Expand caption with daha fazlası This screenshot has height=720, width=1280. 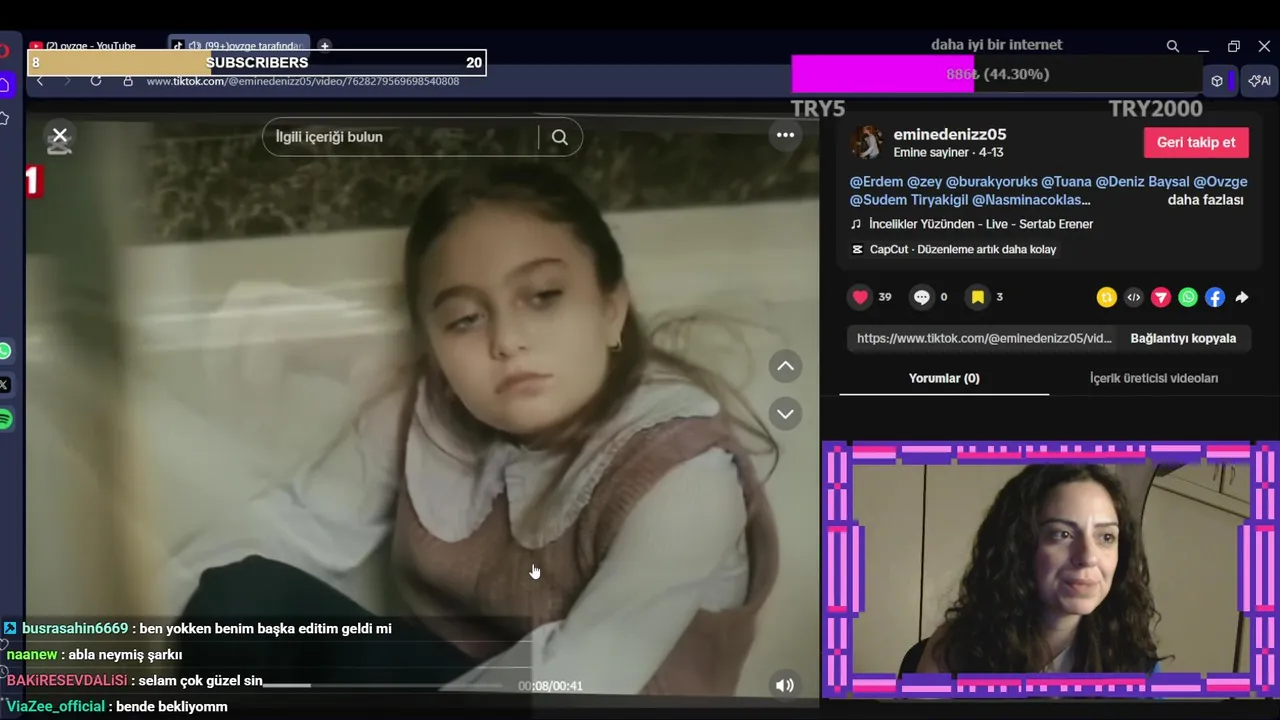1205,200
